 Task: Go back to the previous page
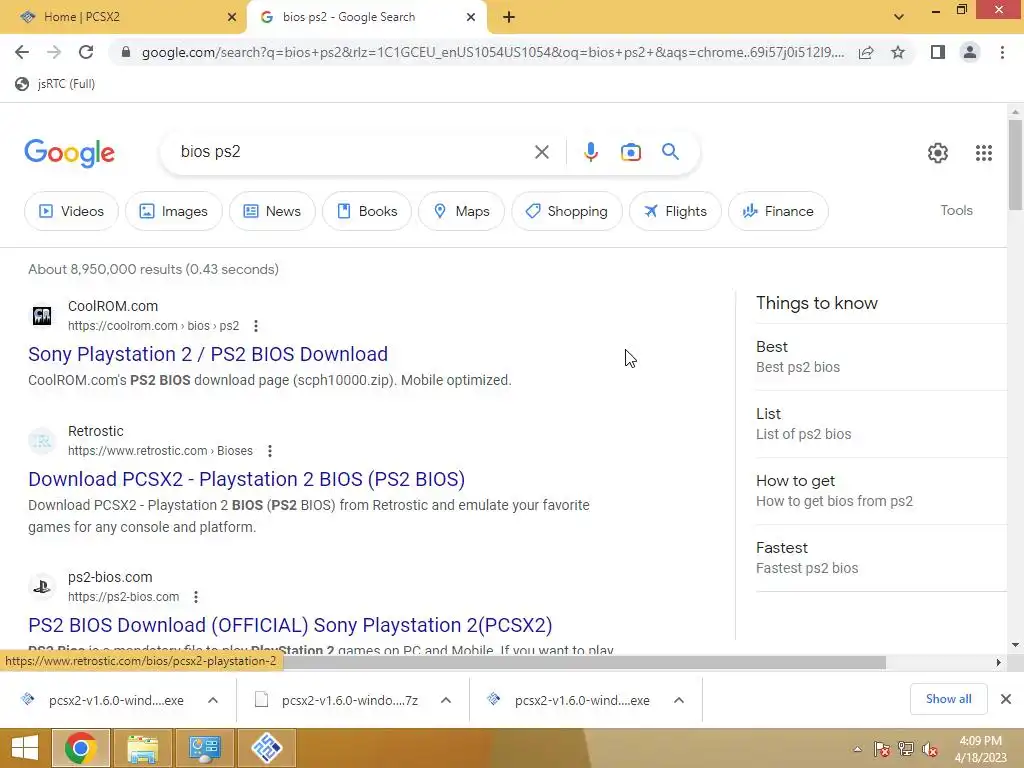tap(22, 52)
